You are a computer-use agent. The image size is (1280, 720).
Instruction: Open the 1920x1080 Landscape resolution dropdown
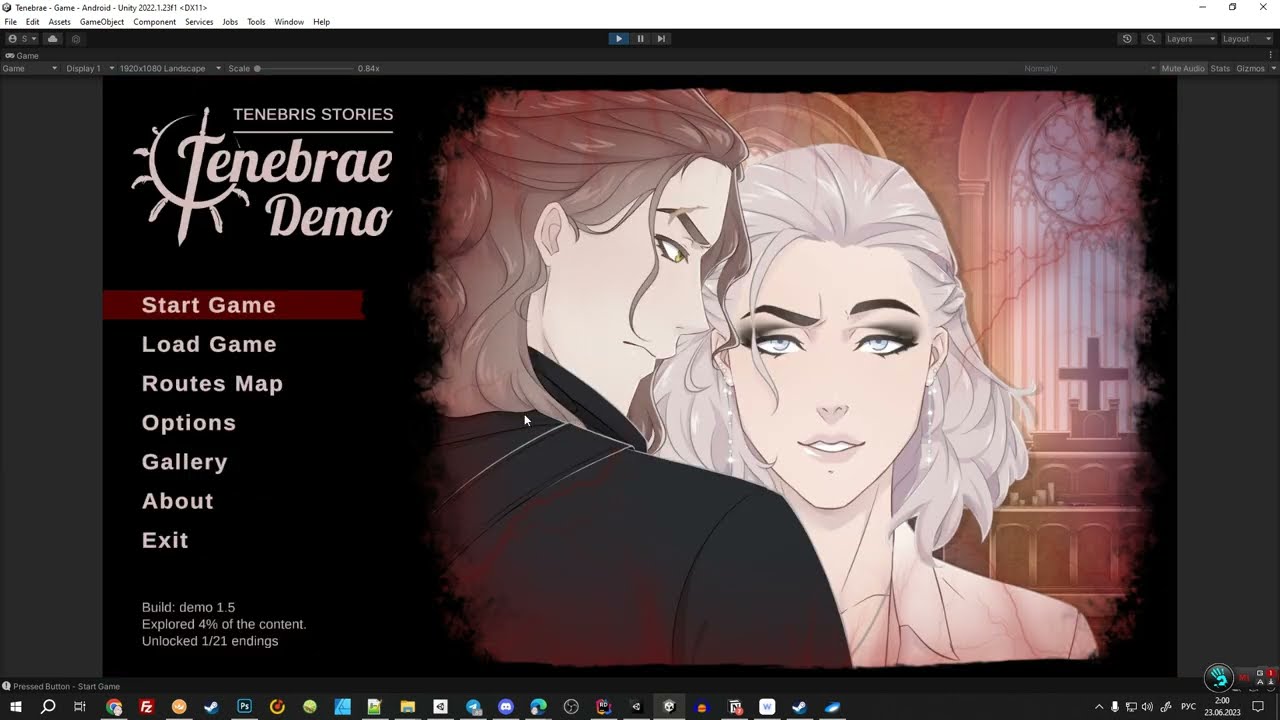[170, 68]
